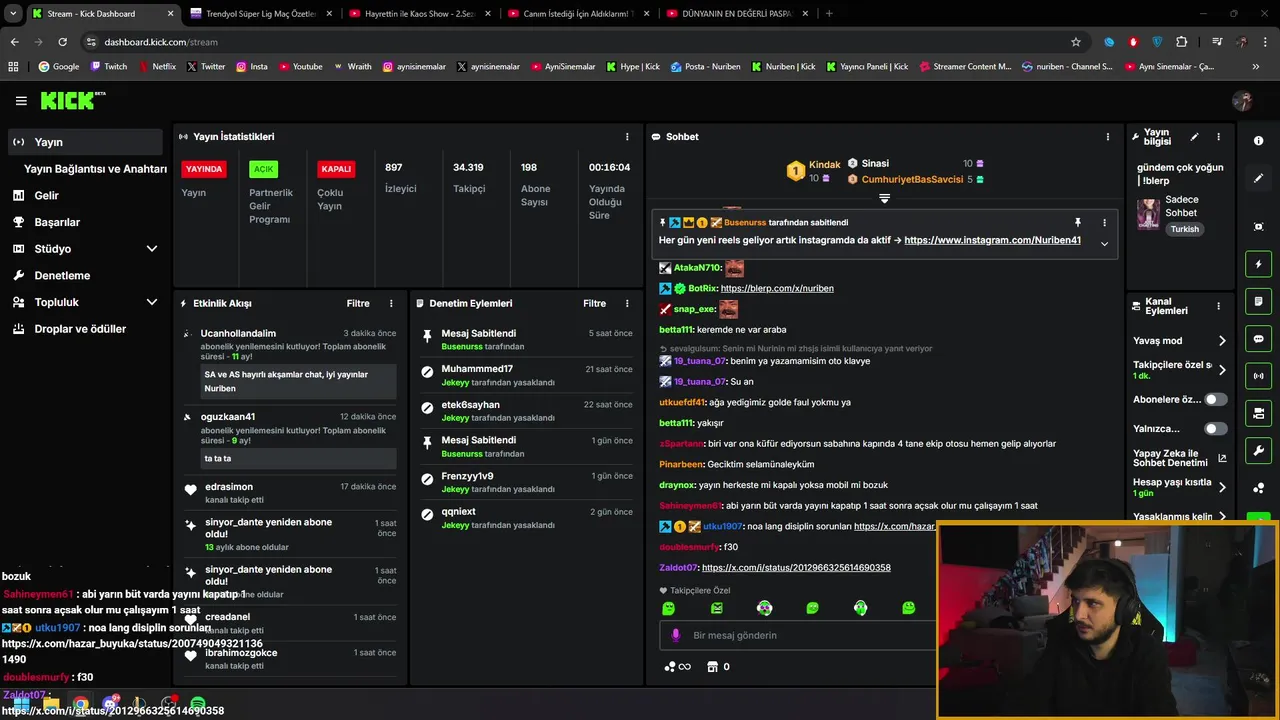The width and height of the screenshot is (1280, 720).
Task: Open the external link icon for Yapay Zeka
Action: click(1222, 458)
